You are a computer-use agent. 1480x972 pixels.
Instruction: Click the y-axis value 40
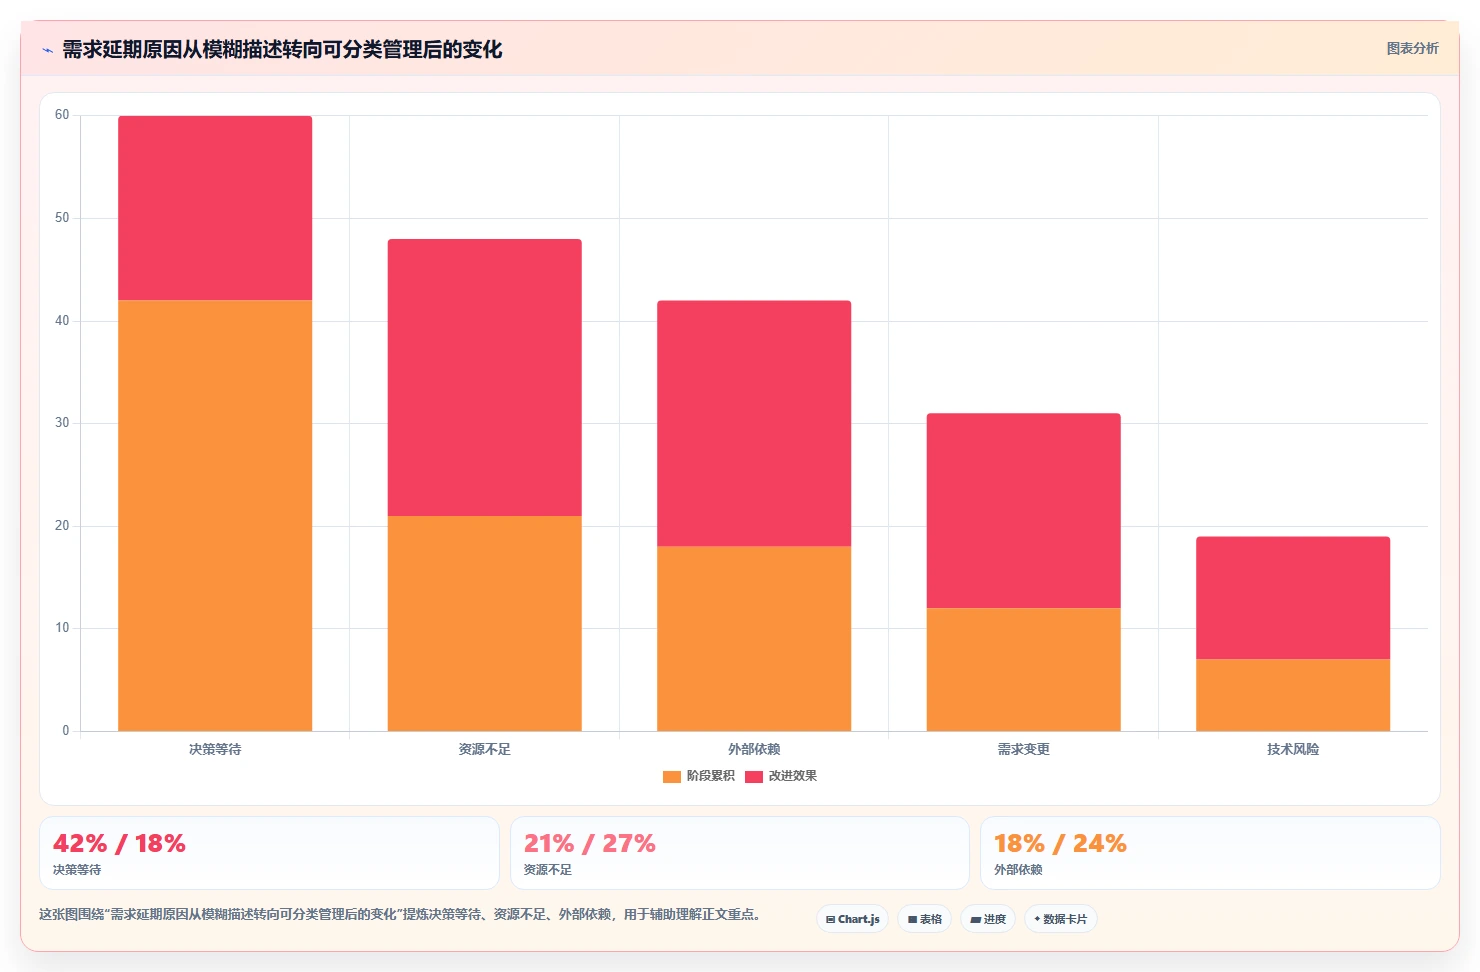coord(62,321)
